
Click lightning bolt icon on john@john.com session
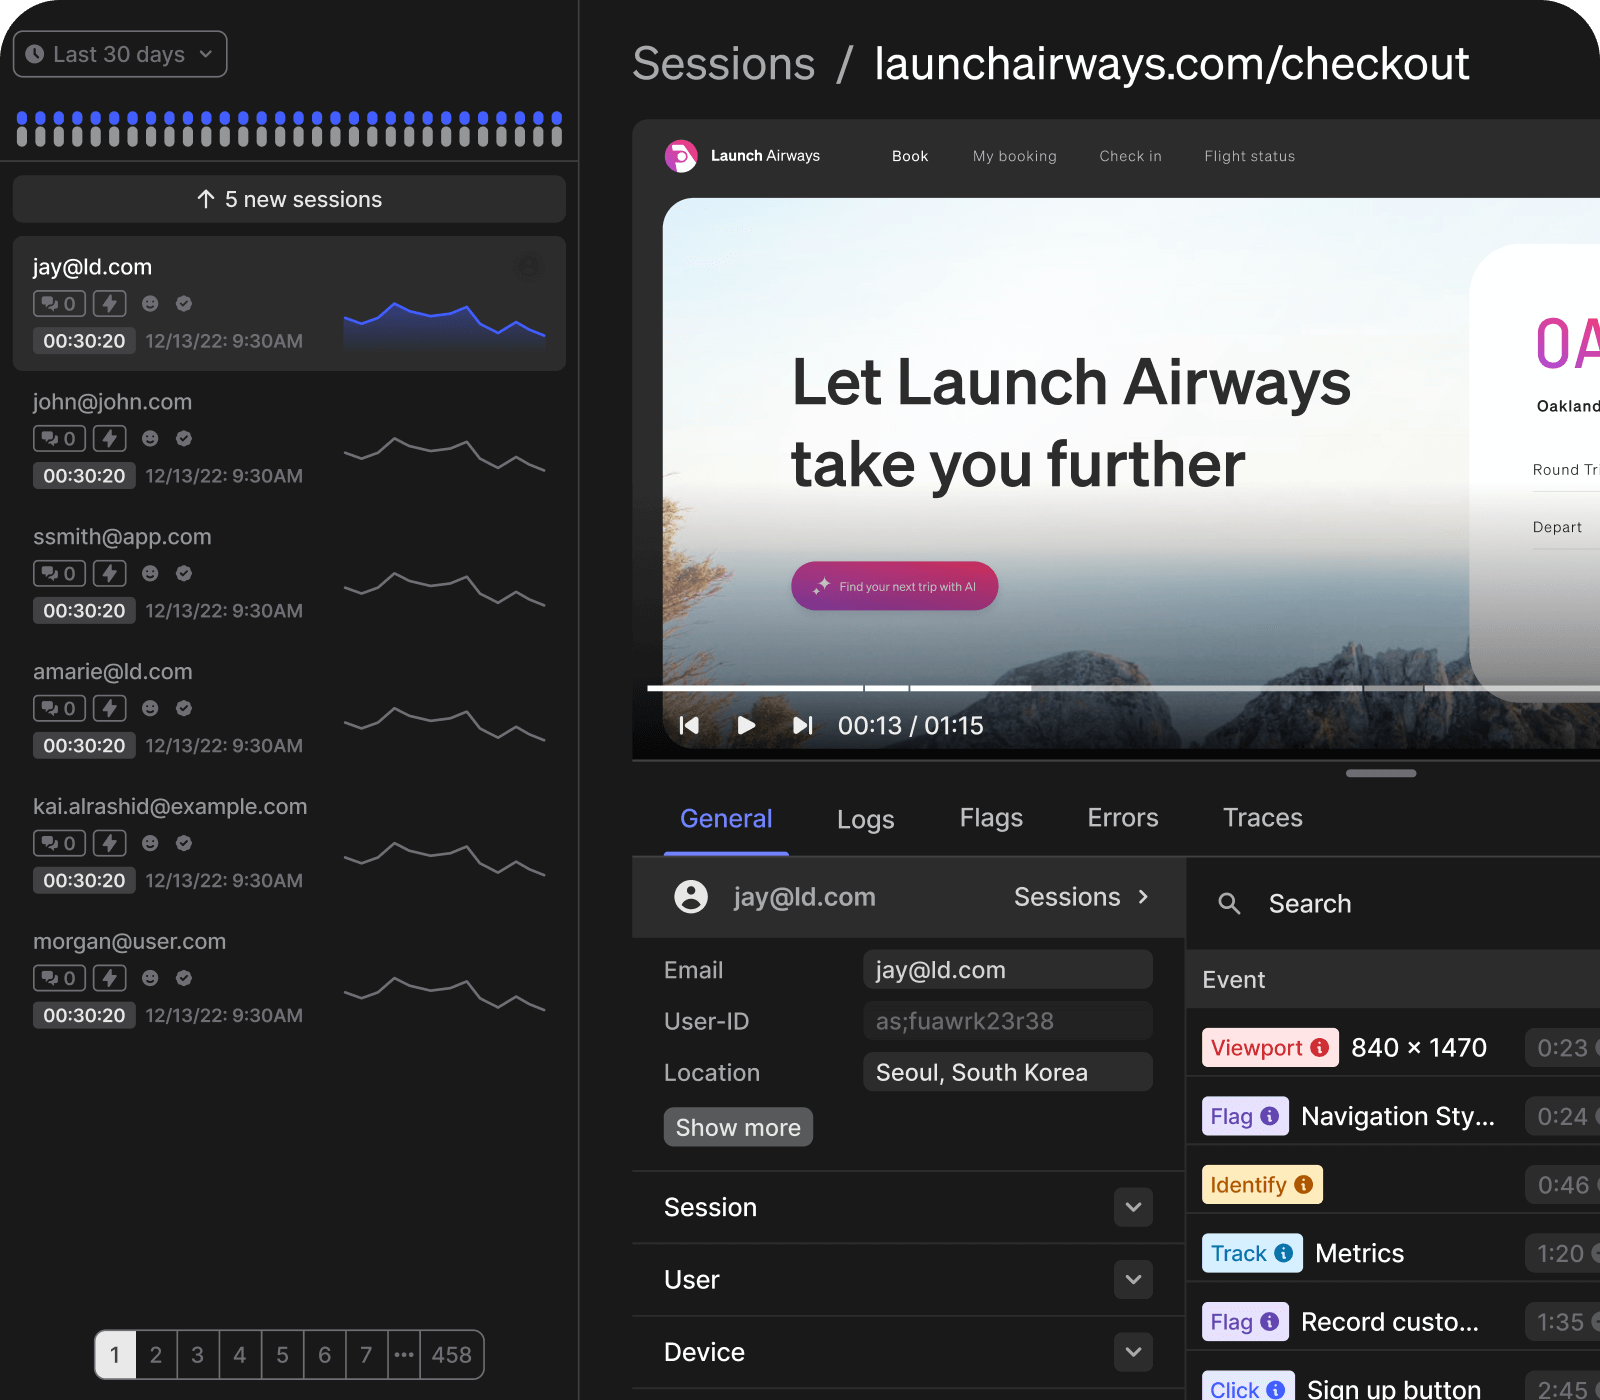[110, 438]
